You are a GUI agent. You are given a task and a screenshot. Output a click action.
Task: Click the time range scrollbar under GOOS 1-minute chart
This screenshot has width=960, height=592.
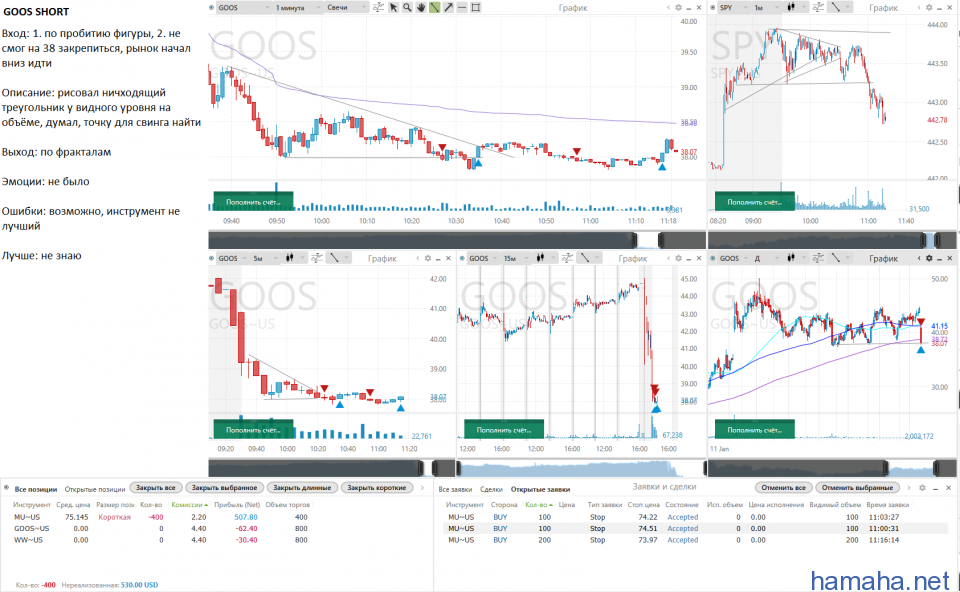coord(457,240)
